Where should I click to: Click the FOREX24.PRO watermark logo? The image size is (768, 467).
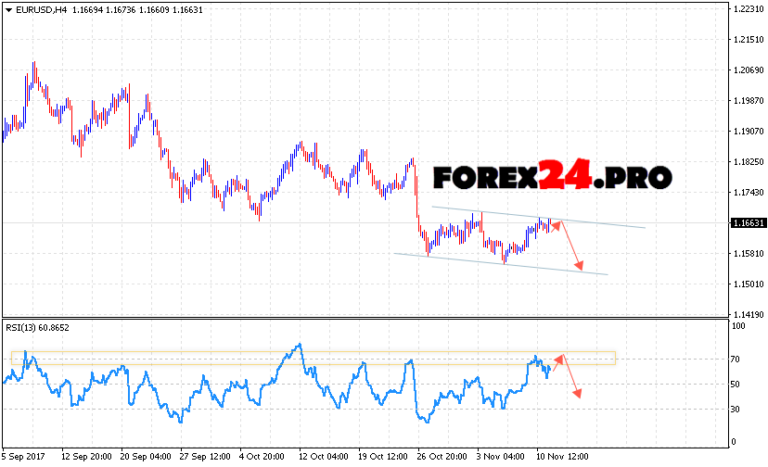pos(552,178)
